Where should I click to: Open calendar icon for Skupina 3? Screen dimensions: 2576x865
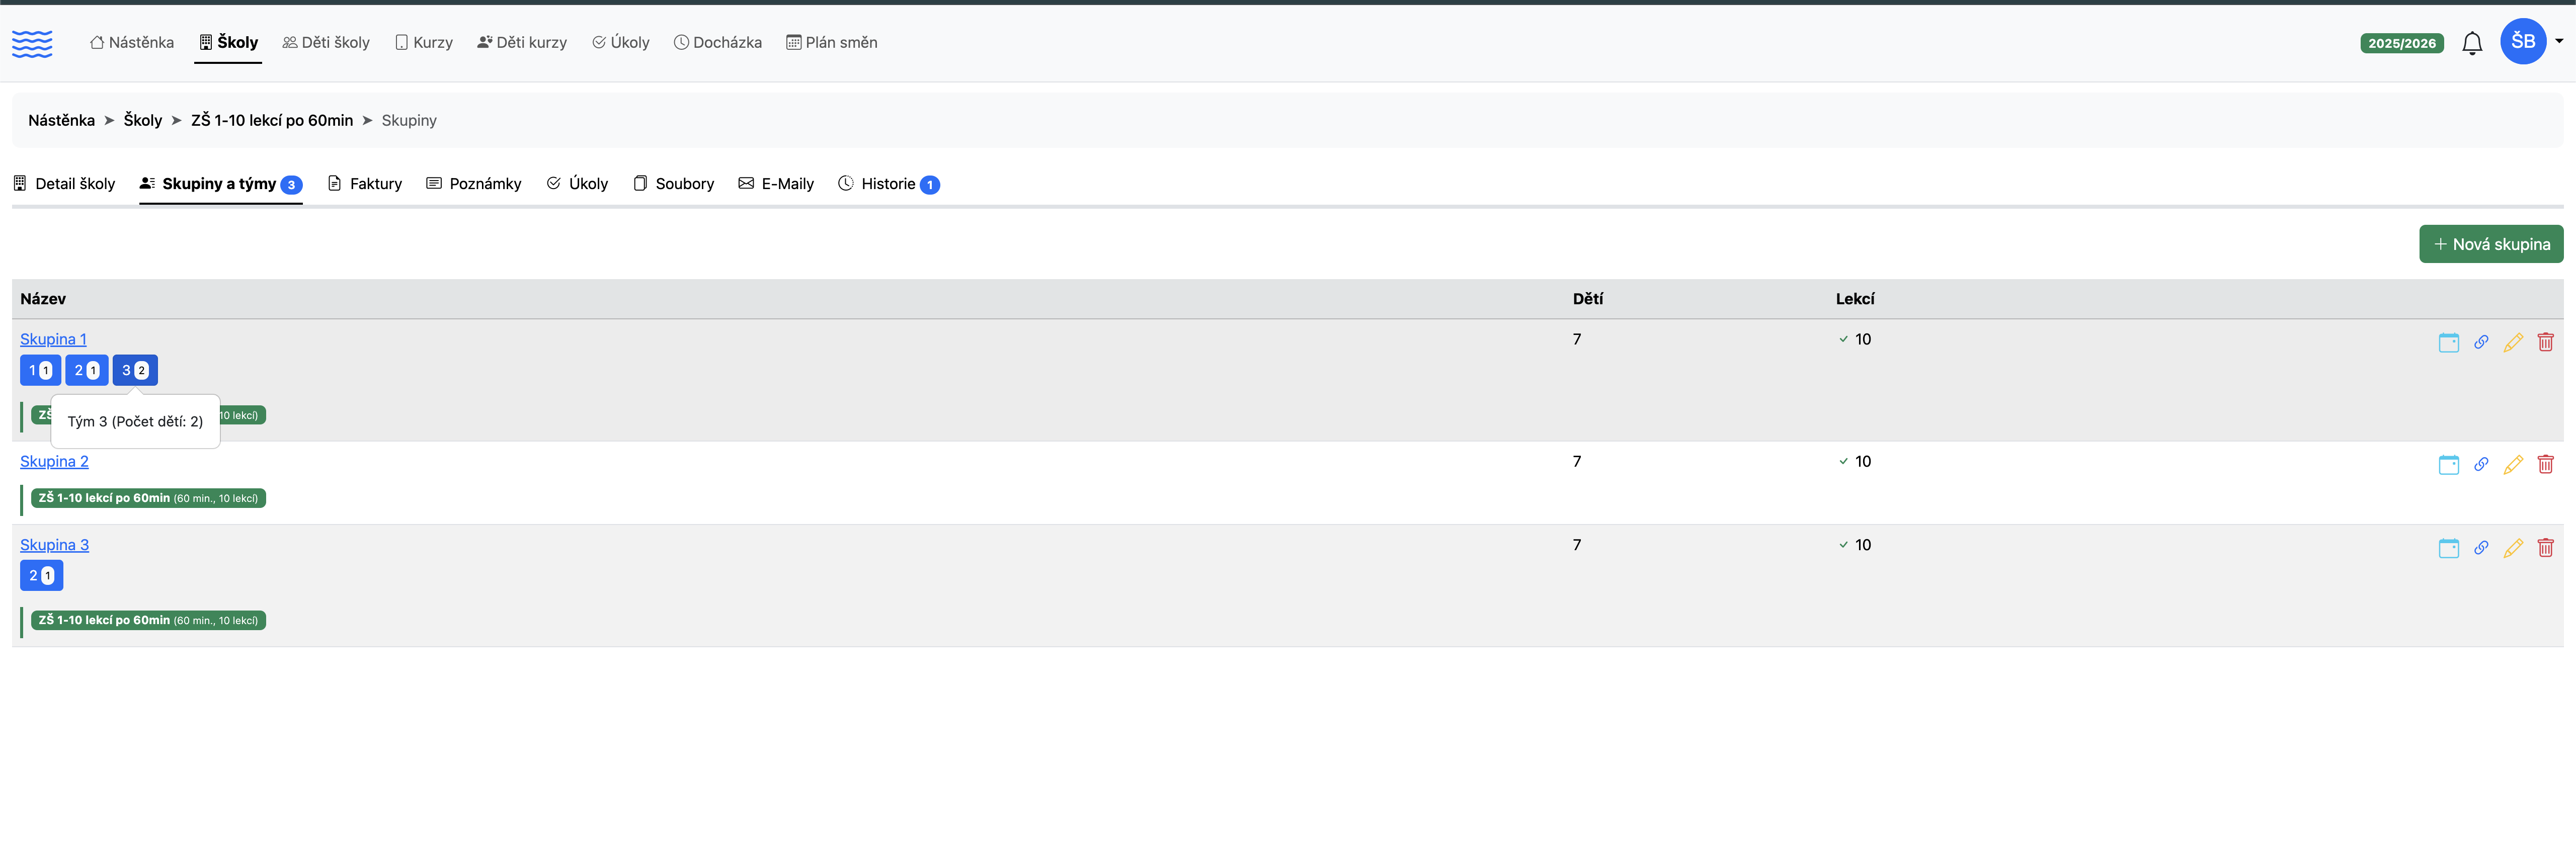[2448, 548]
